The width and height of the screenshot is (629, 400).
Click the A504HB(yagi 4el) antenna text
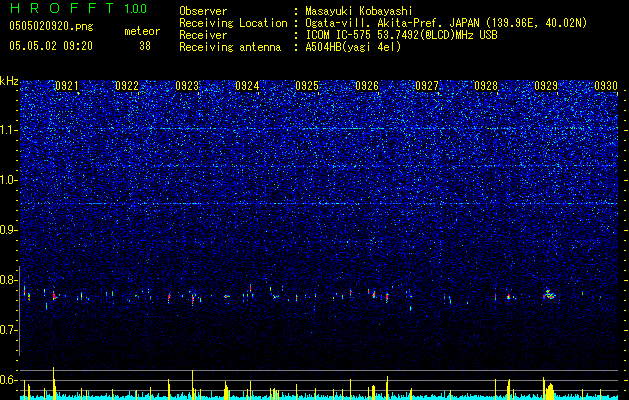coord(353,47)
